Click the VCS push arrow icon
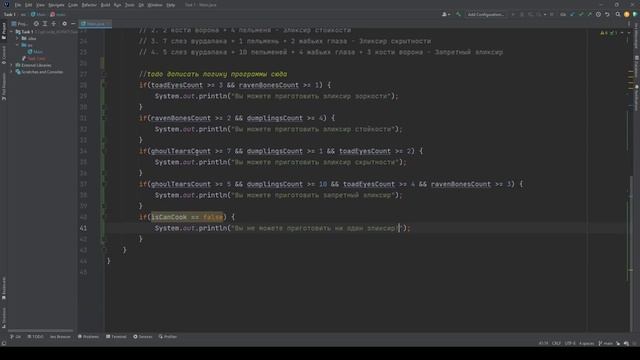The image size is (640, 360). (x=589, y=14)
